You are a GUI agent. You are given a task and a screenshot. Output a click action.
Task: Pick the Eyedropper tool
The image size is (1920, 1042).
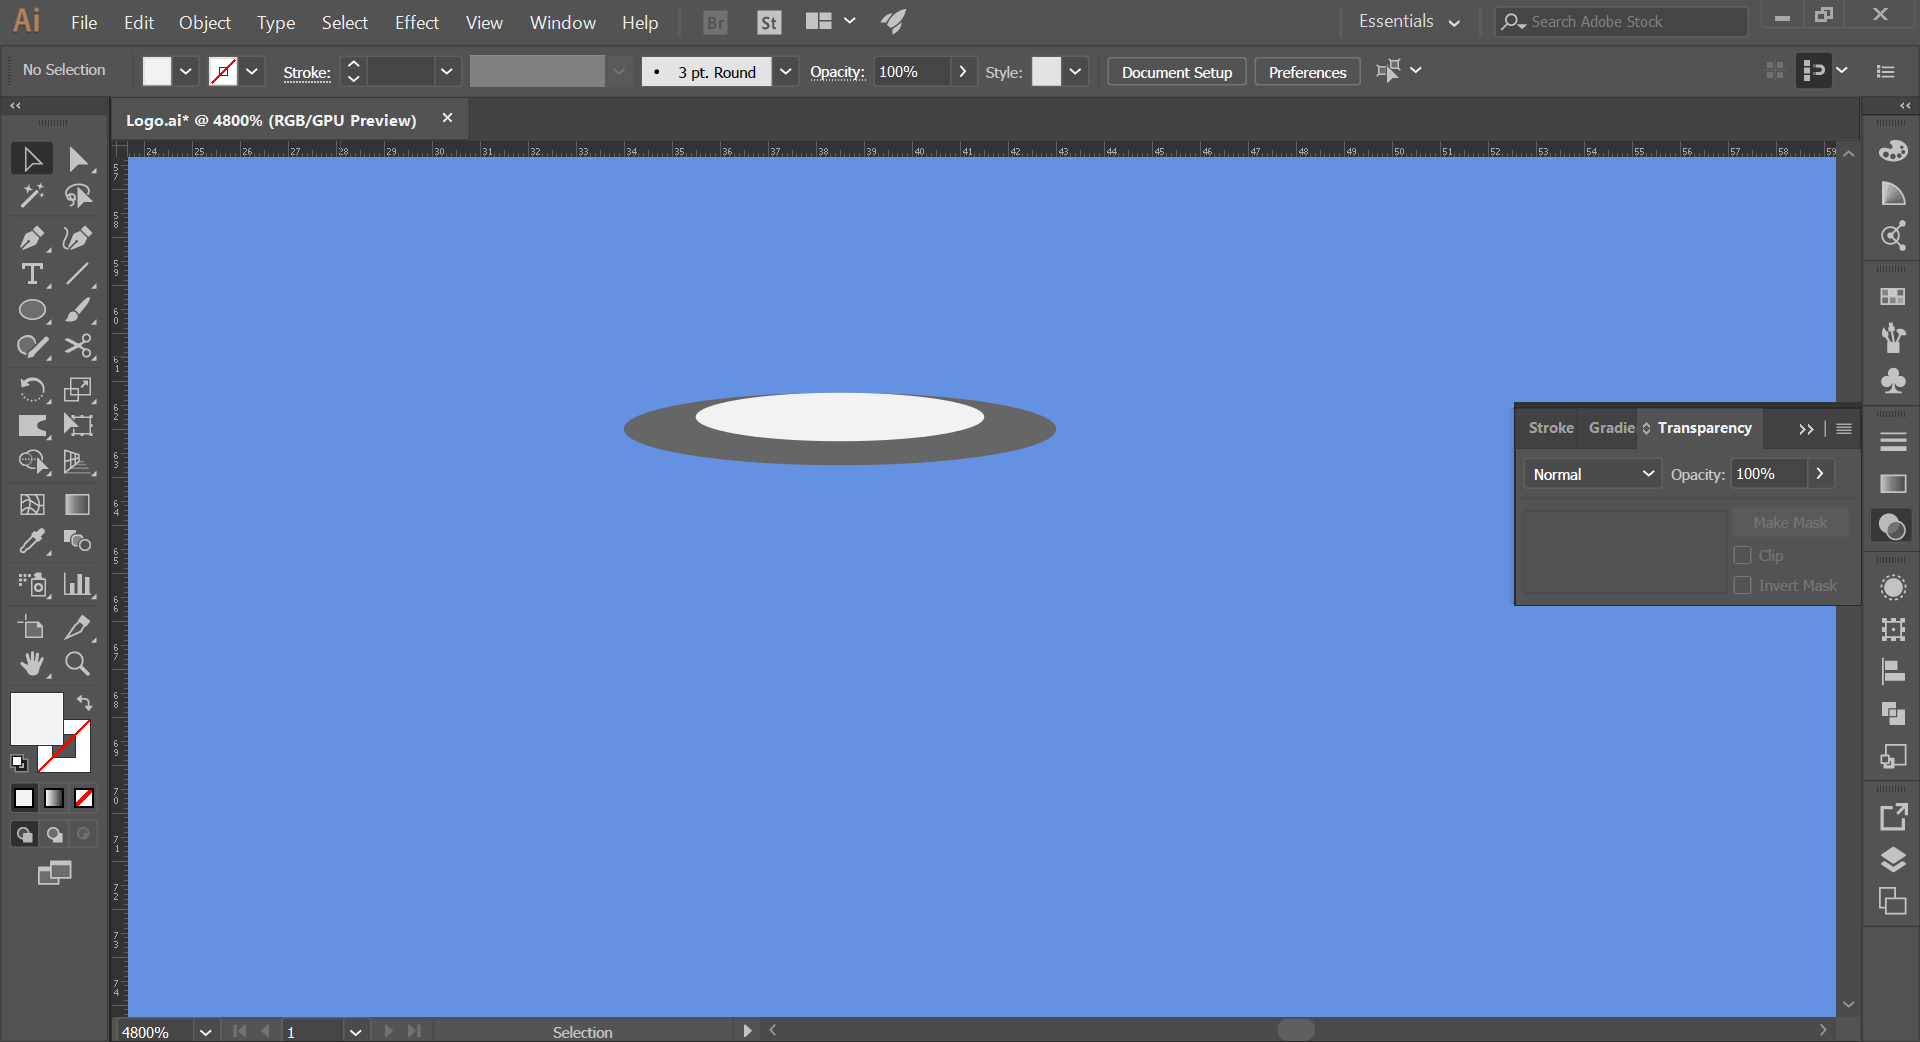[x=32, y=541]
